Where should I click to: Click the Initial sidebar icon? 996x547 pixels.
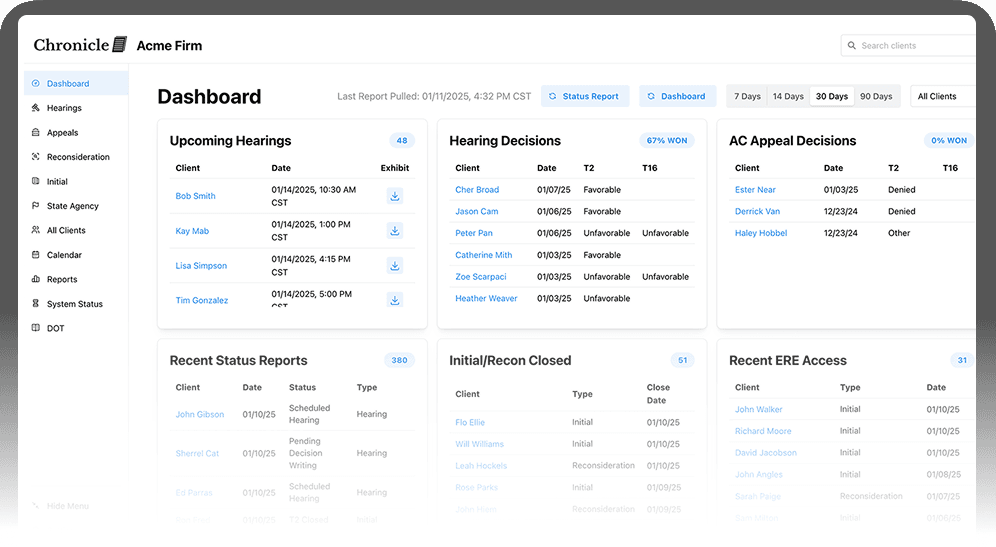(x=36, y=181)
